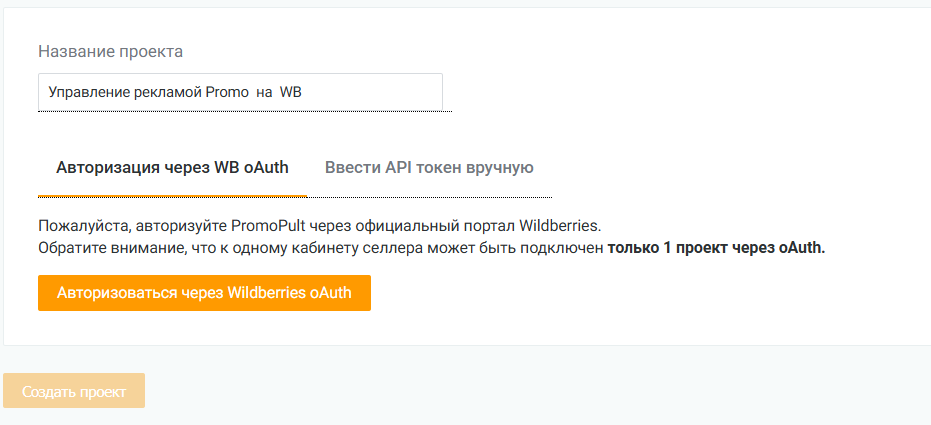
Task: Place cursor on word Promo in input
Action: [226, 92]
